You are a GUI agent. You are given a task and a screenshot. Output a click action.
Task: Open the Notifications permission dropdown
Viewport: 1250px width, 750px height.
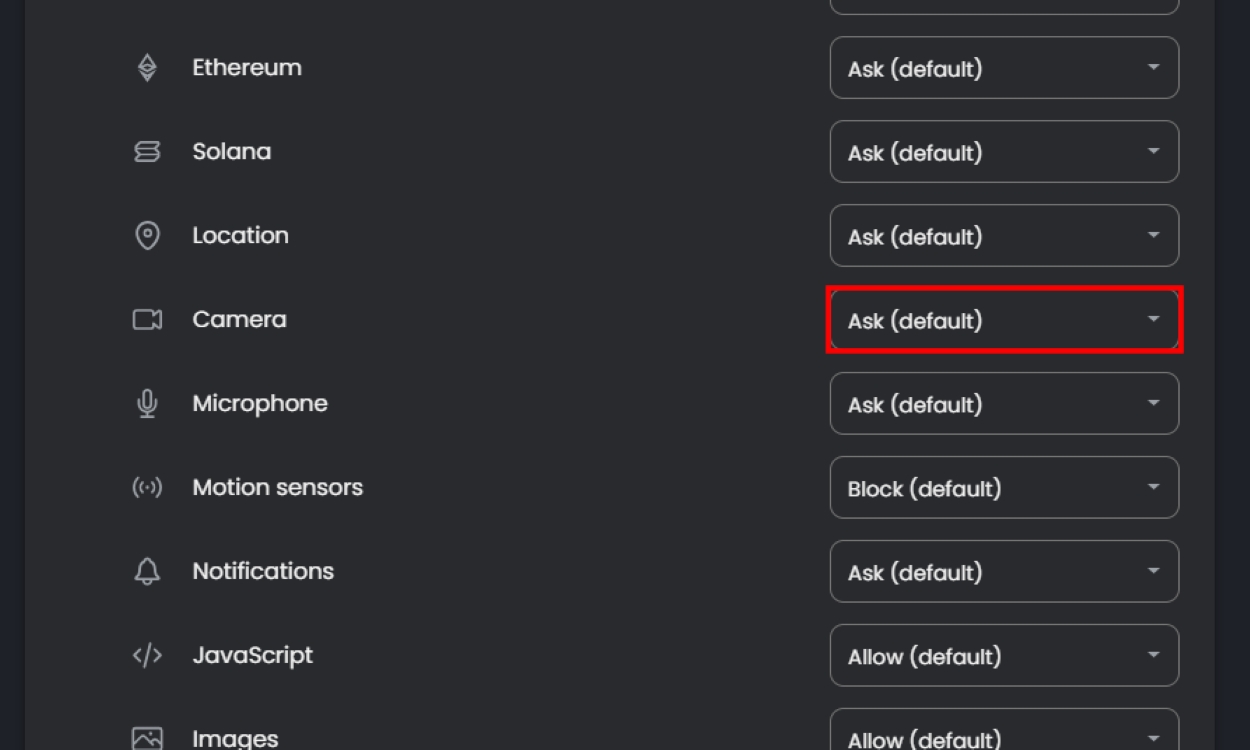1004,572
